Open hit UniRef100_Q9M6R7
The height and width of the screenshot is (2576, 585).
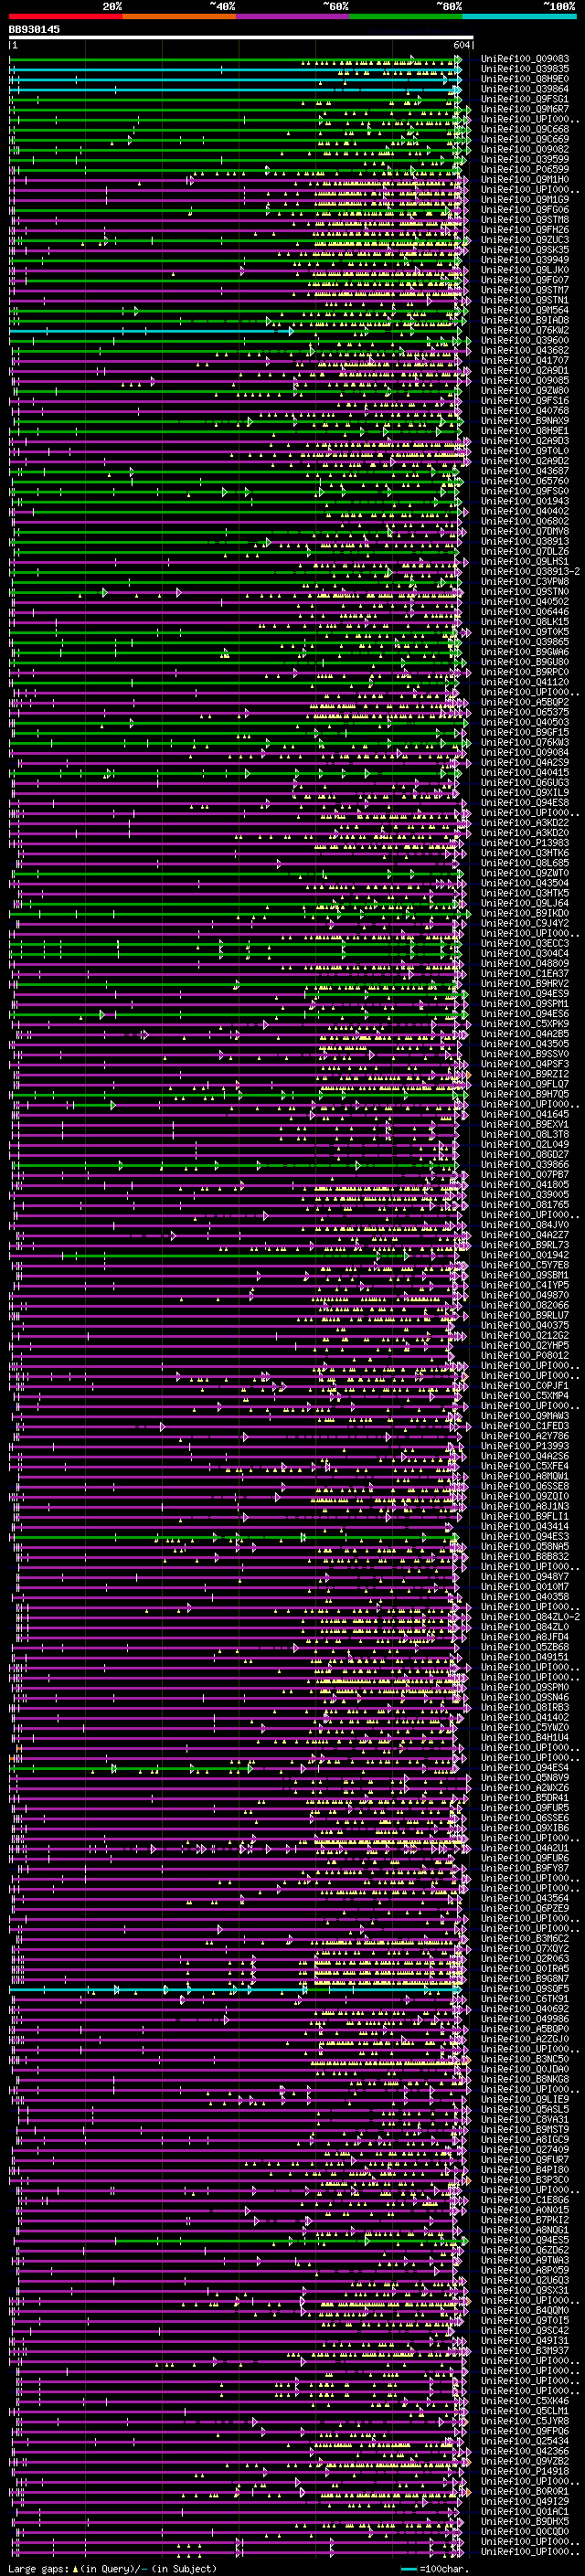coord(525,109)
